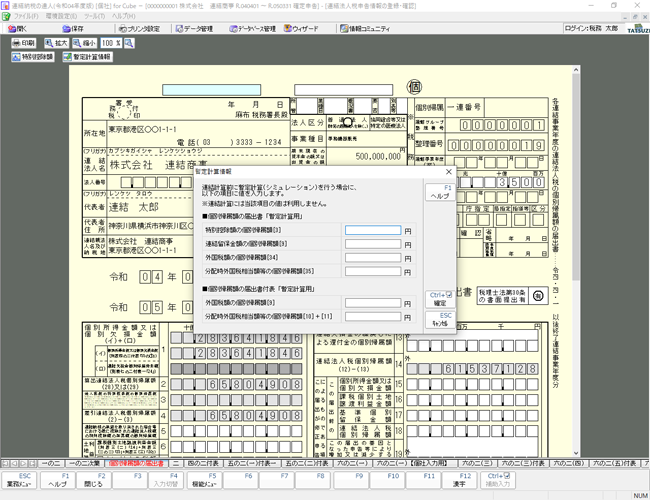
Task: Click the 特別控除額の個別帰属額[3] input field
Action: point(372,230)
